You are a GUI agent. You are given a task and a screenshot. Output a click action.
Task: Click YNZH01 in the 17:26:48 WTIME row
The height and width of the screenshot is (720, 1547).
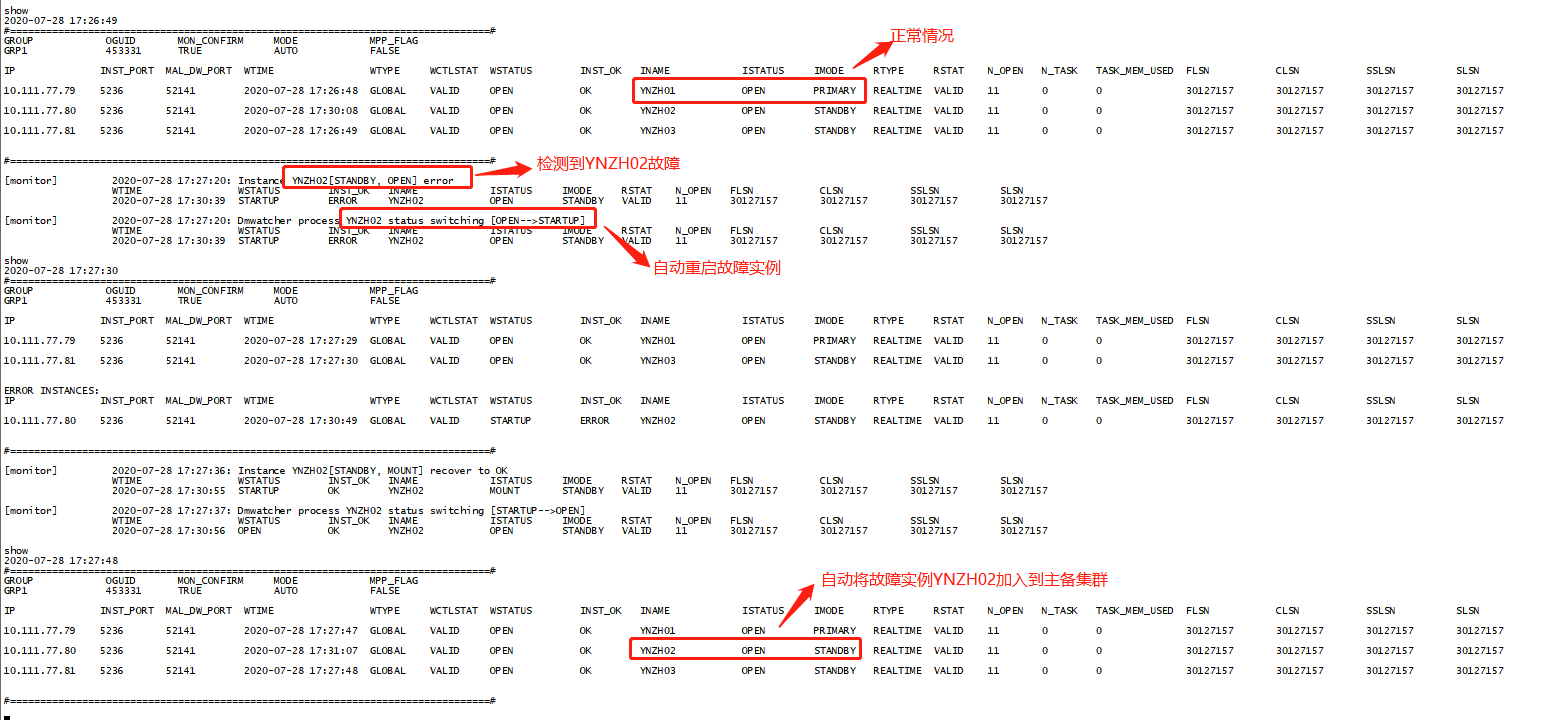[x=658, y=91]
